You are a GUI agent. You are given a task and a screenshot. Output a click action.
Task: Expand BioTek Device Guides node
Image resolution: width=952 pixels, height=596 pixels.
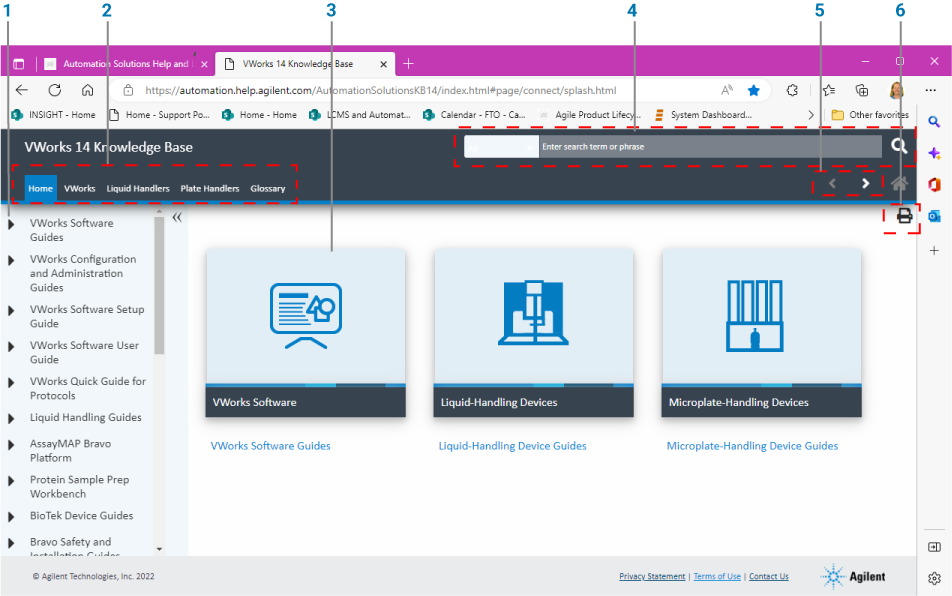point(11,517)
